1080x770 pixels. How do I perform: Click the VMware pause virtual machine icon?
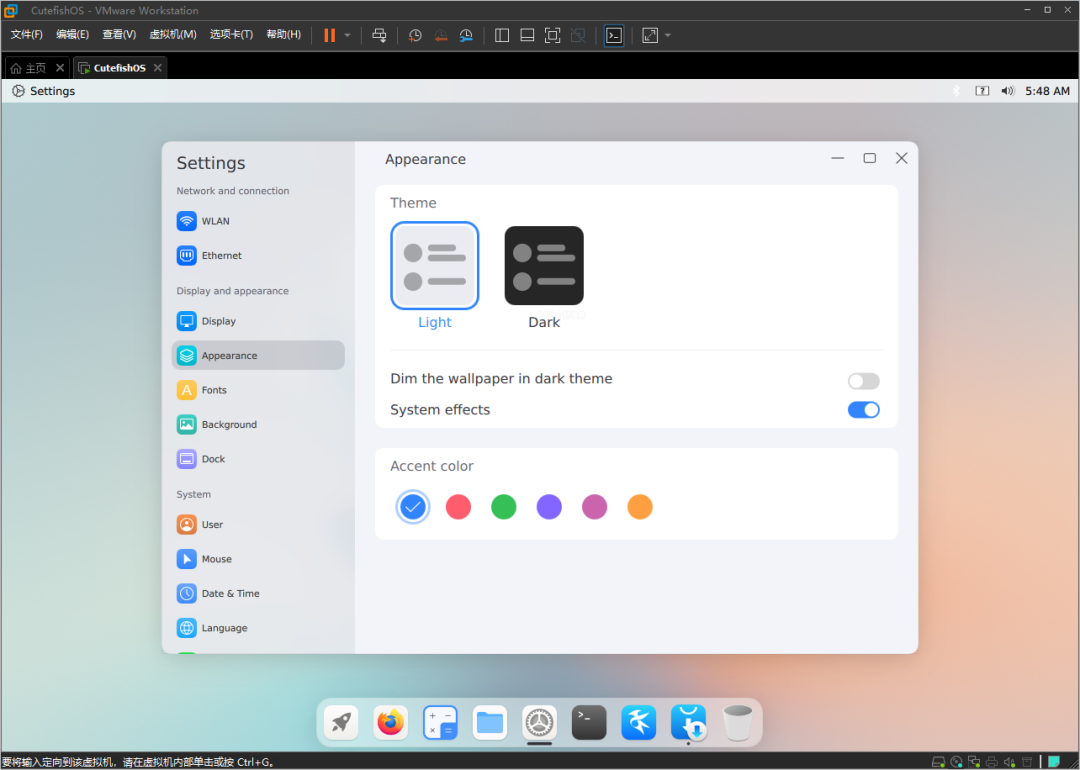point(329,35)
